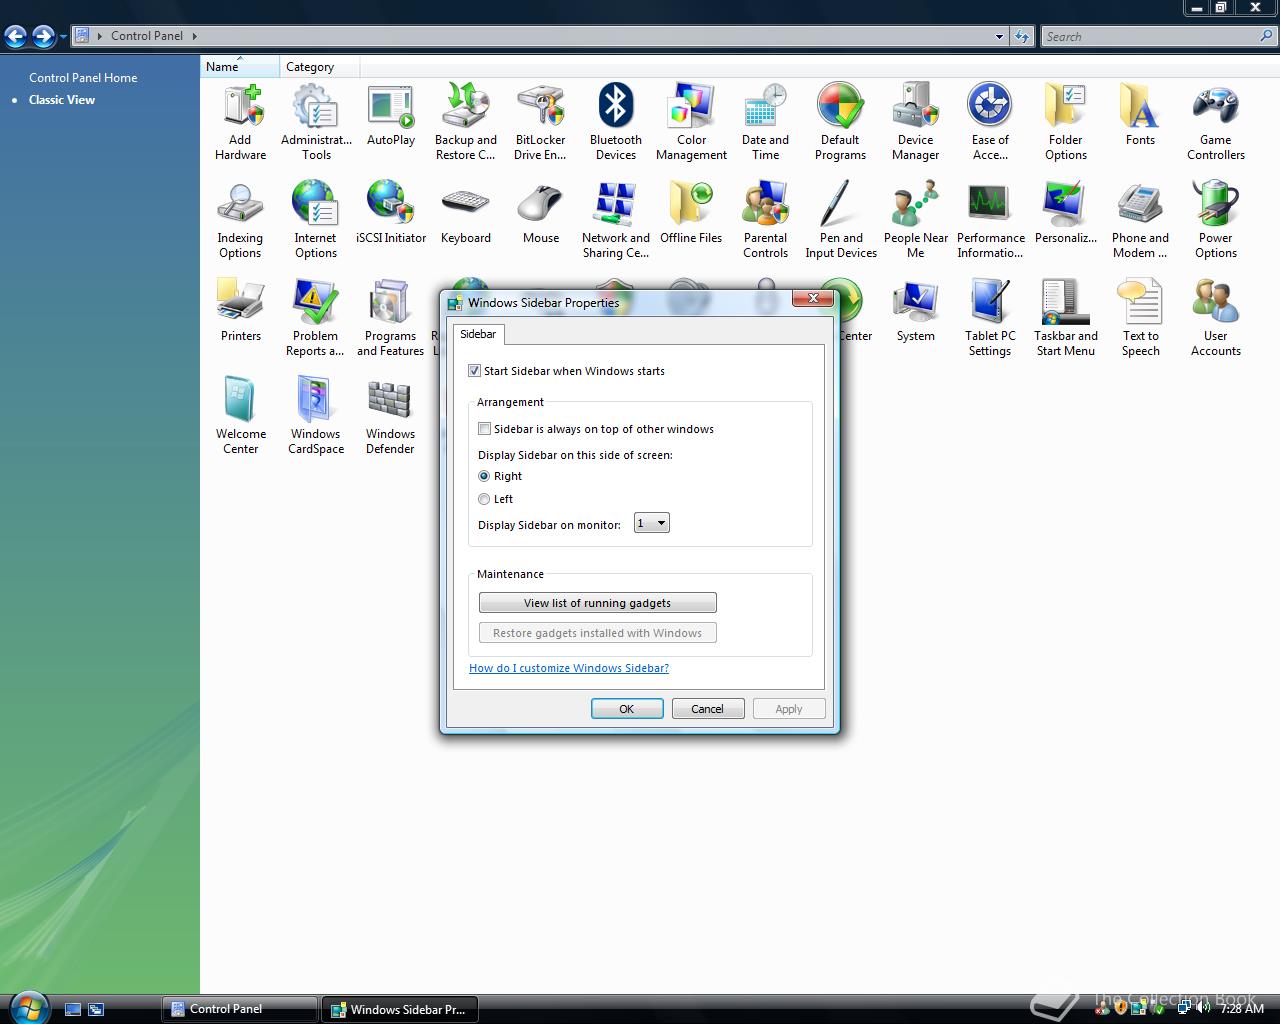Open iSCSI Initiator
This screenshot has height=1024, width=1280.
(x=391, y=213)
